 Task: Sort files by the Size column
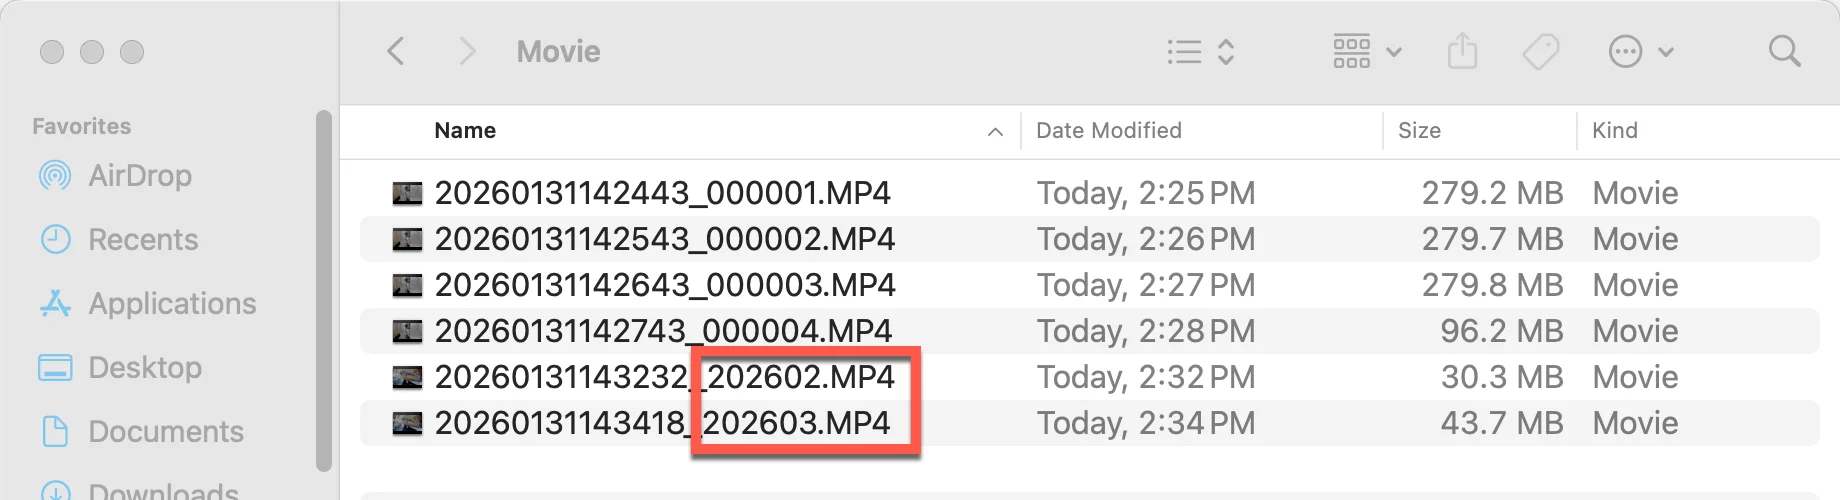point(1419,131)
